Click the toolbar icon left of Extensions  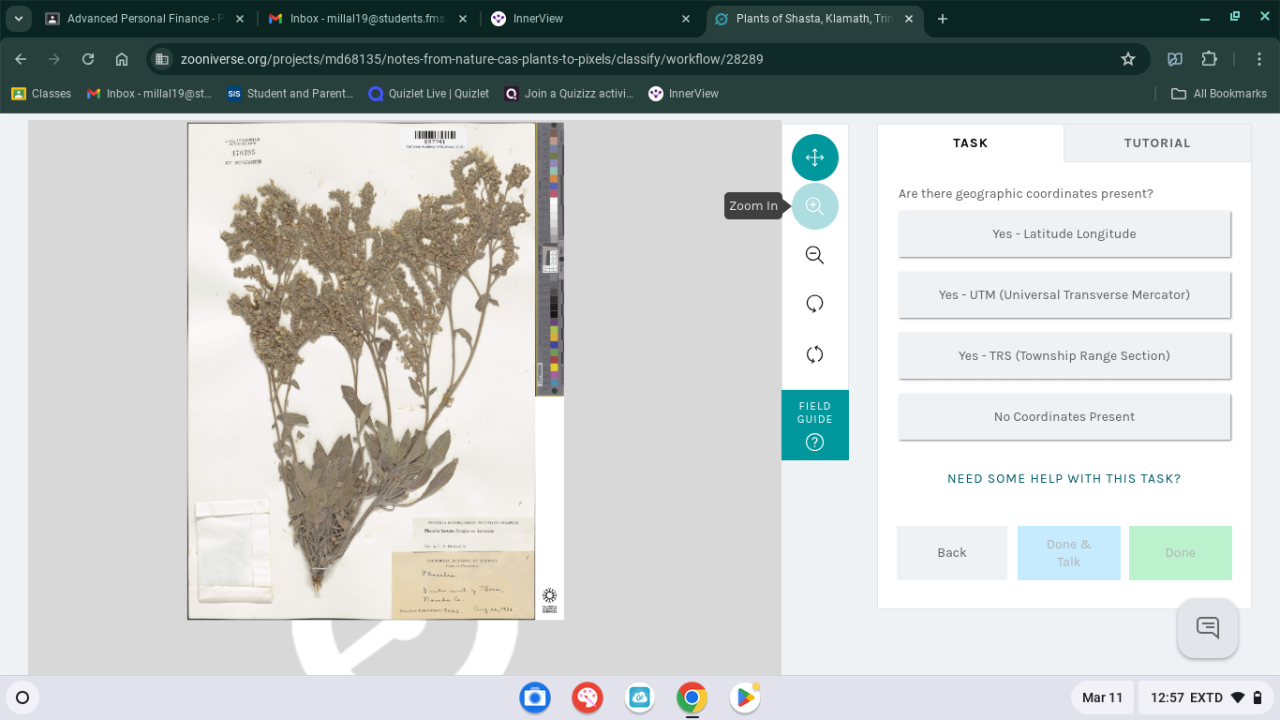pos(1175,59)
